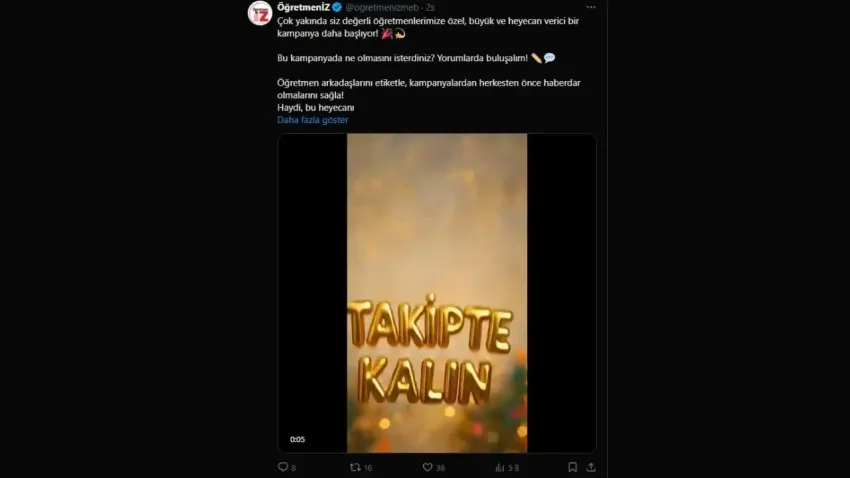Like the tweet with the heart icon
The height and width of the screenshot is (478, 850).
pyautogui.click(x=427, y=467)
